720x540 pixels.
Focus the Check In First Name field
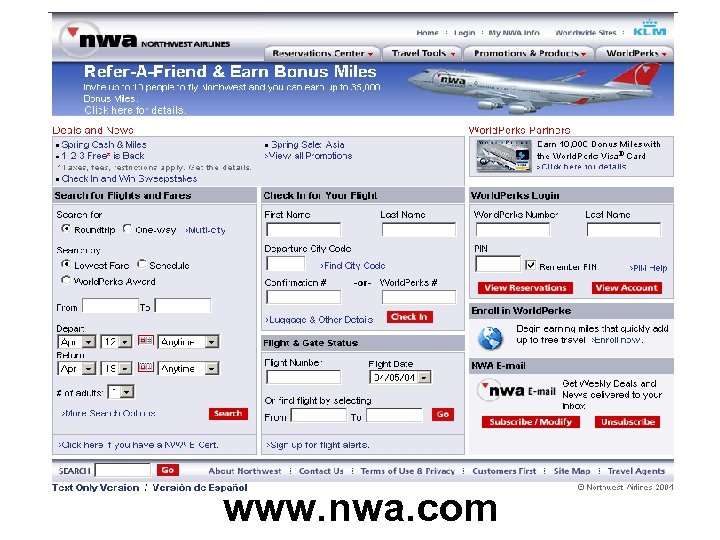point(304,230)
